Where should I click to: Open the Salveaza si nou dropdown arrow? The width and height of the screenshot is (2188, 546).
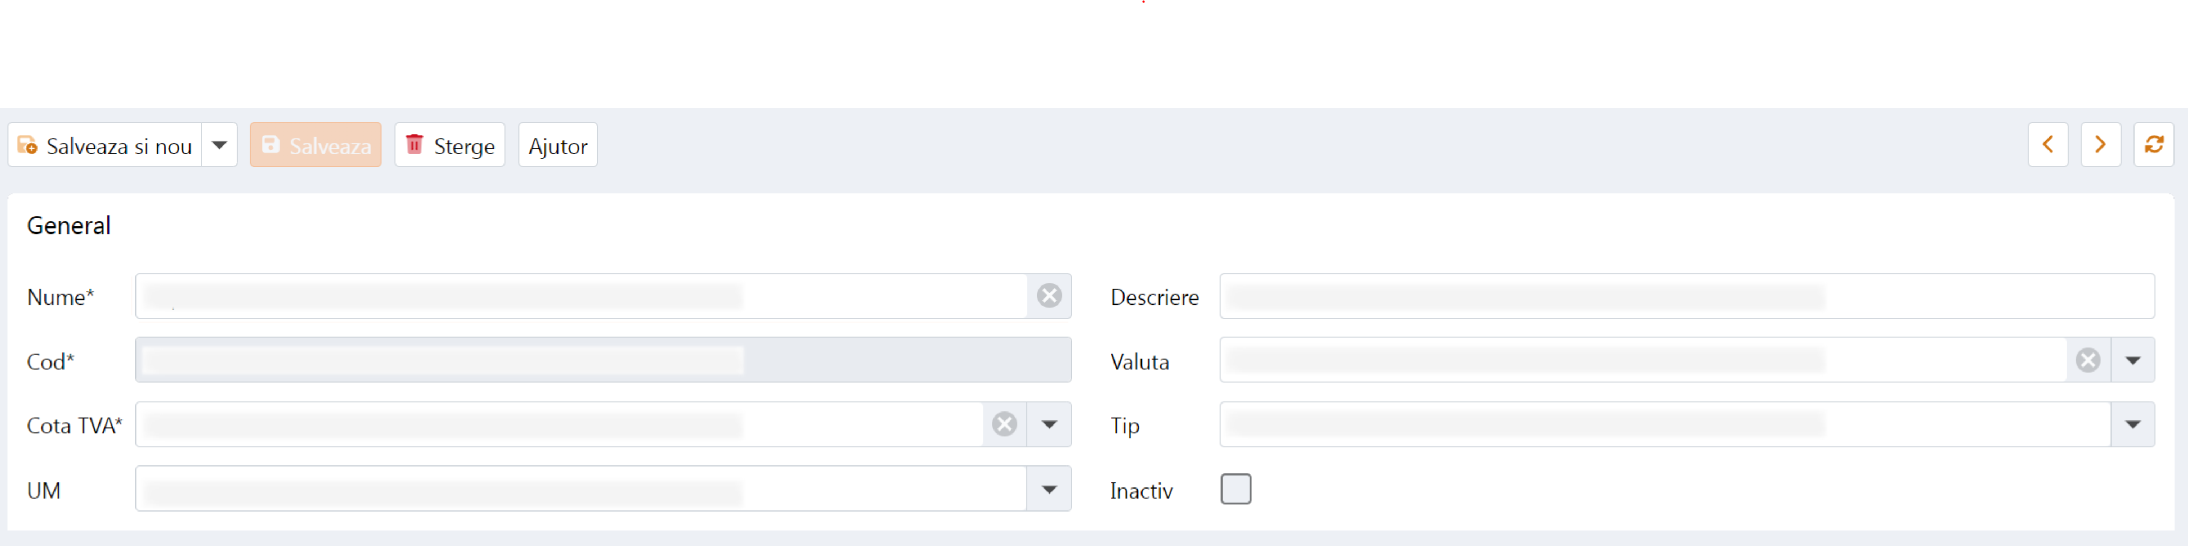pos(220,146)
